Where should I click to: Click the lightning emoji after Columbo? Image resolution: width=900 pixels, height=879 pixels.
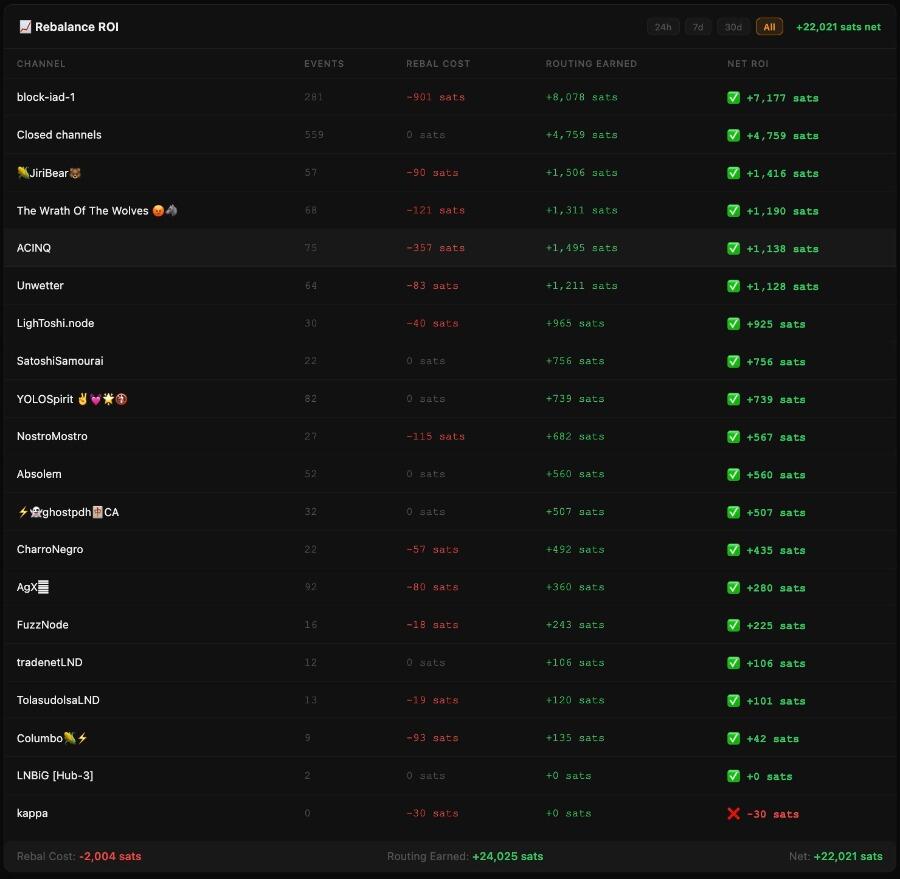[x=82, y=738]
